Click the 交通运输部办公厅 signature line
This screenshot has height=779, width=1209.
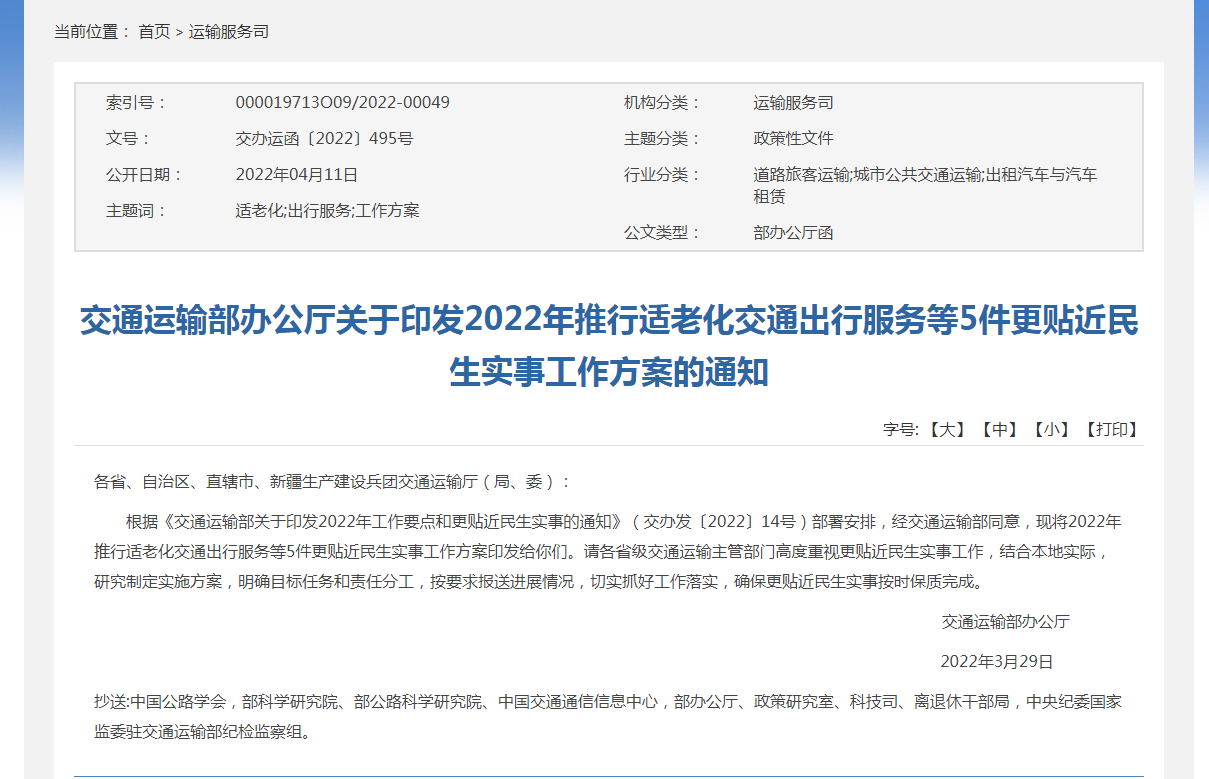pos(1005,622)
